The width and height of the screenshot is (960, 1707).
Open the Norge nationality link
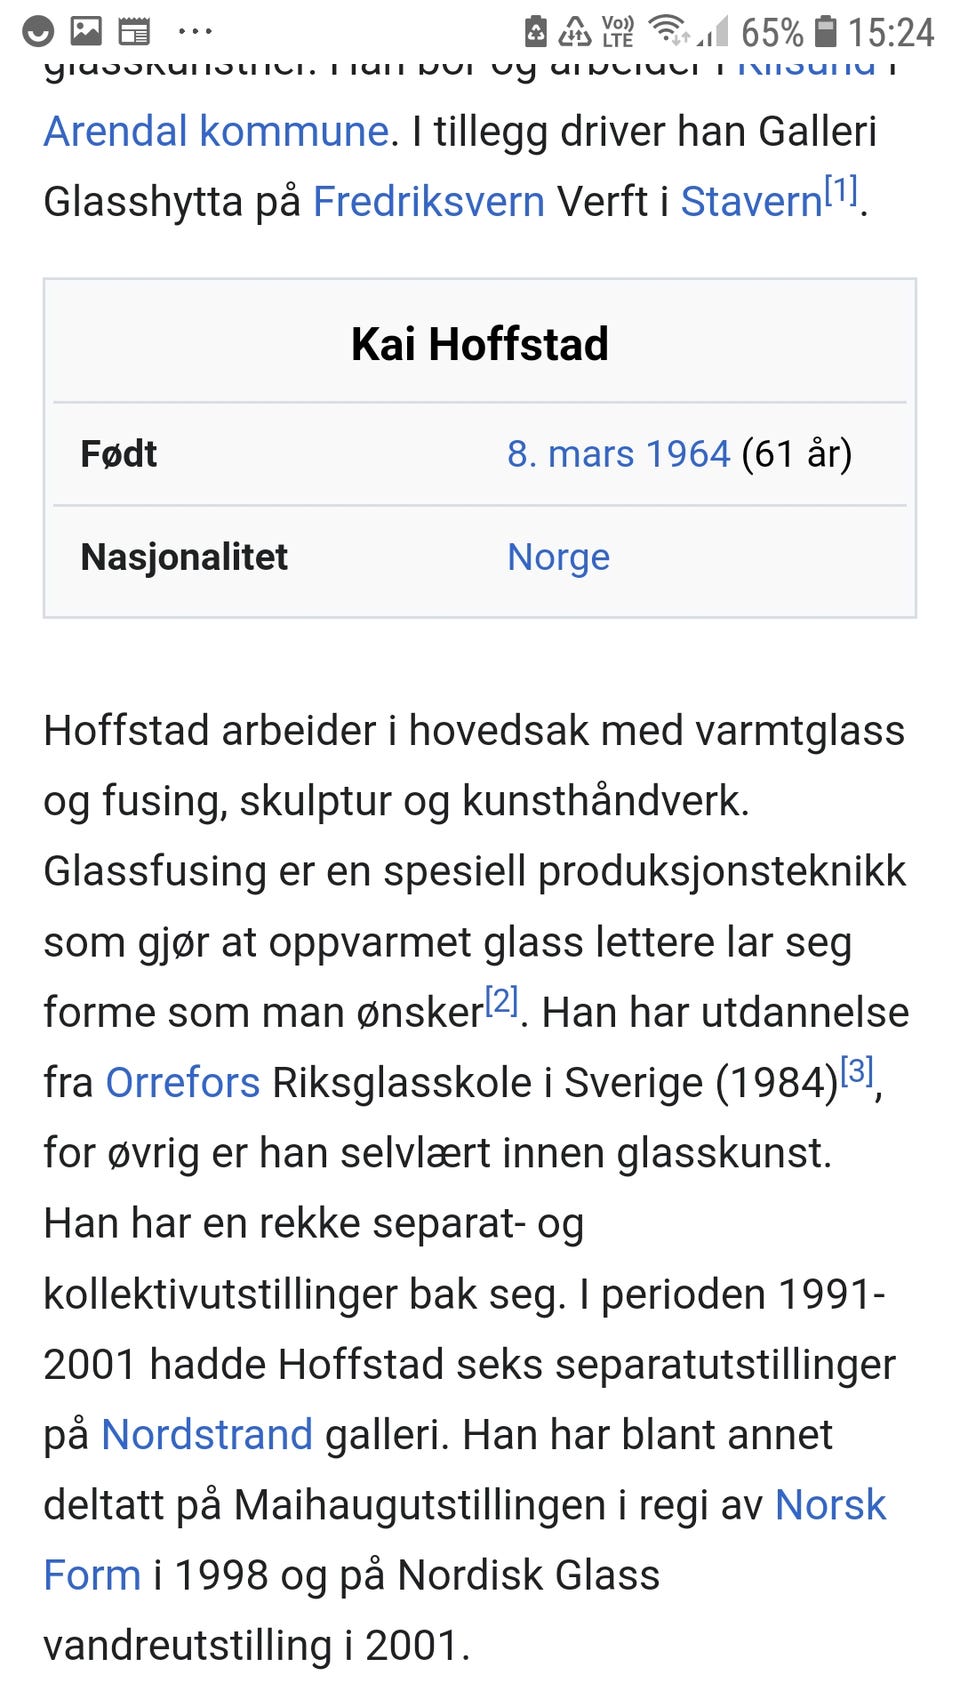[558, 557]
